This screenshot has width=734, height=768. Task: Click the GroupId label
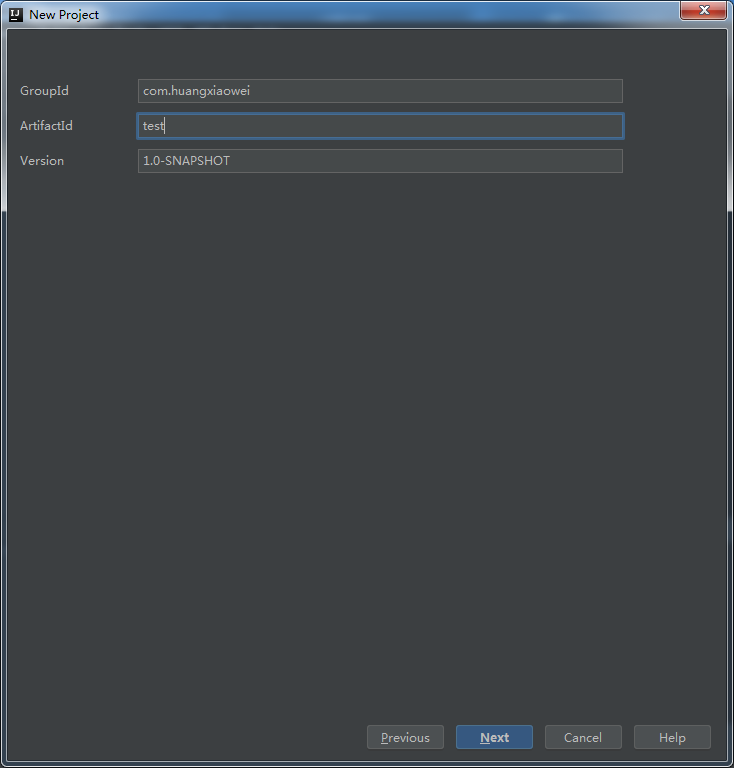coord(44,91)
